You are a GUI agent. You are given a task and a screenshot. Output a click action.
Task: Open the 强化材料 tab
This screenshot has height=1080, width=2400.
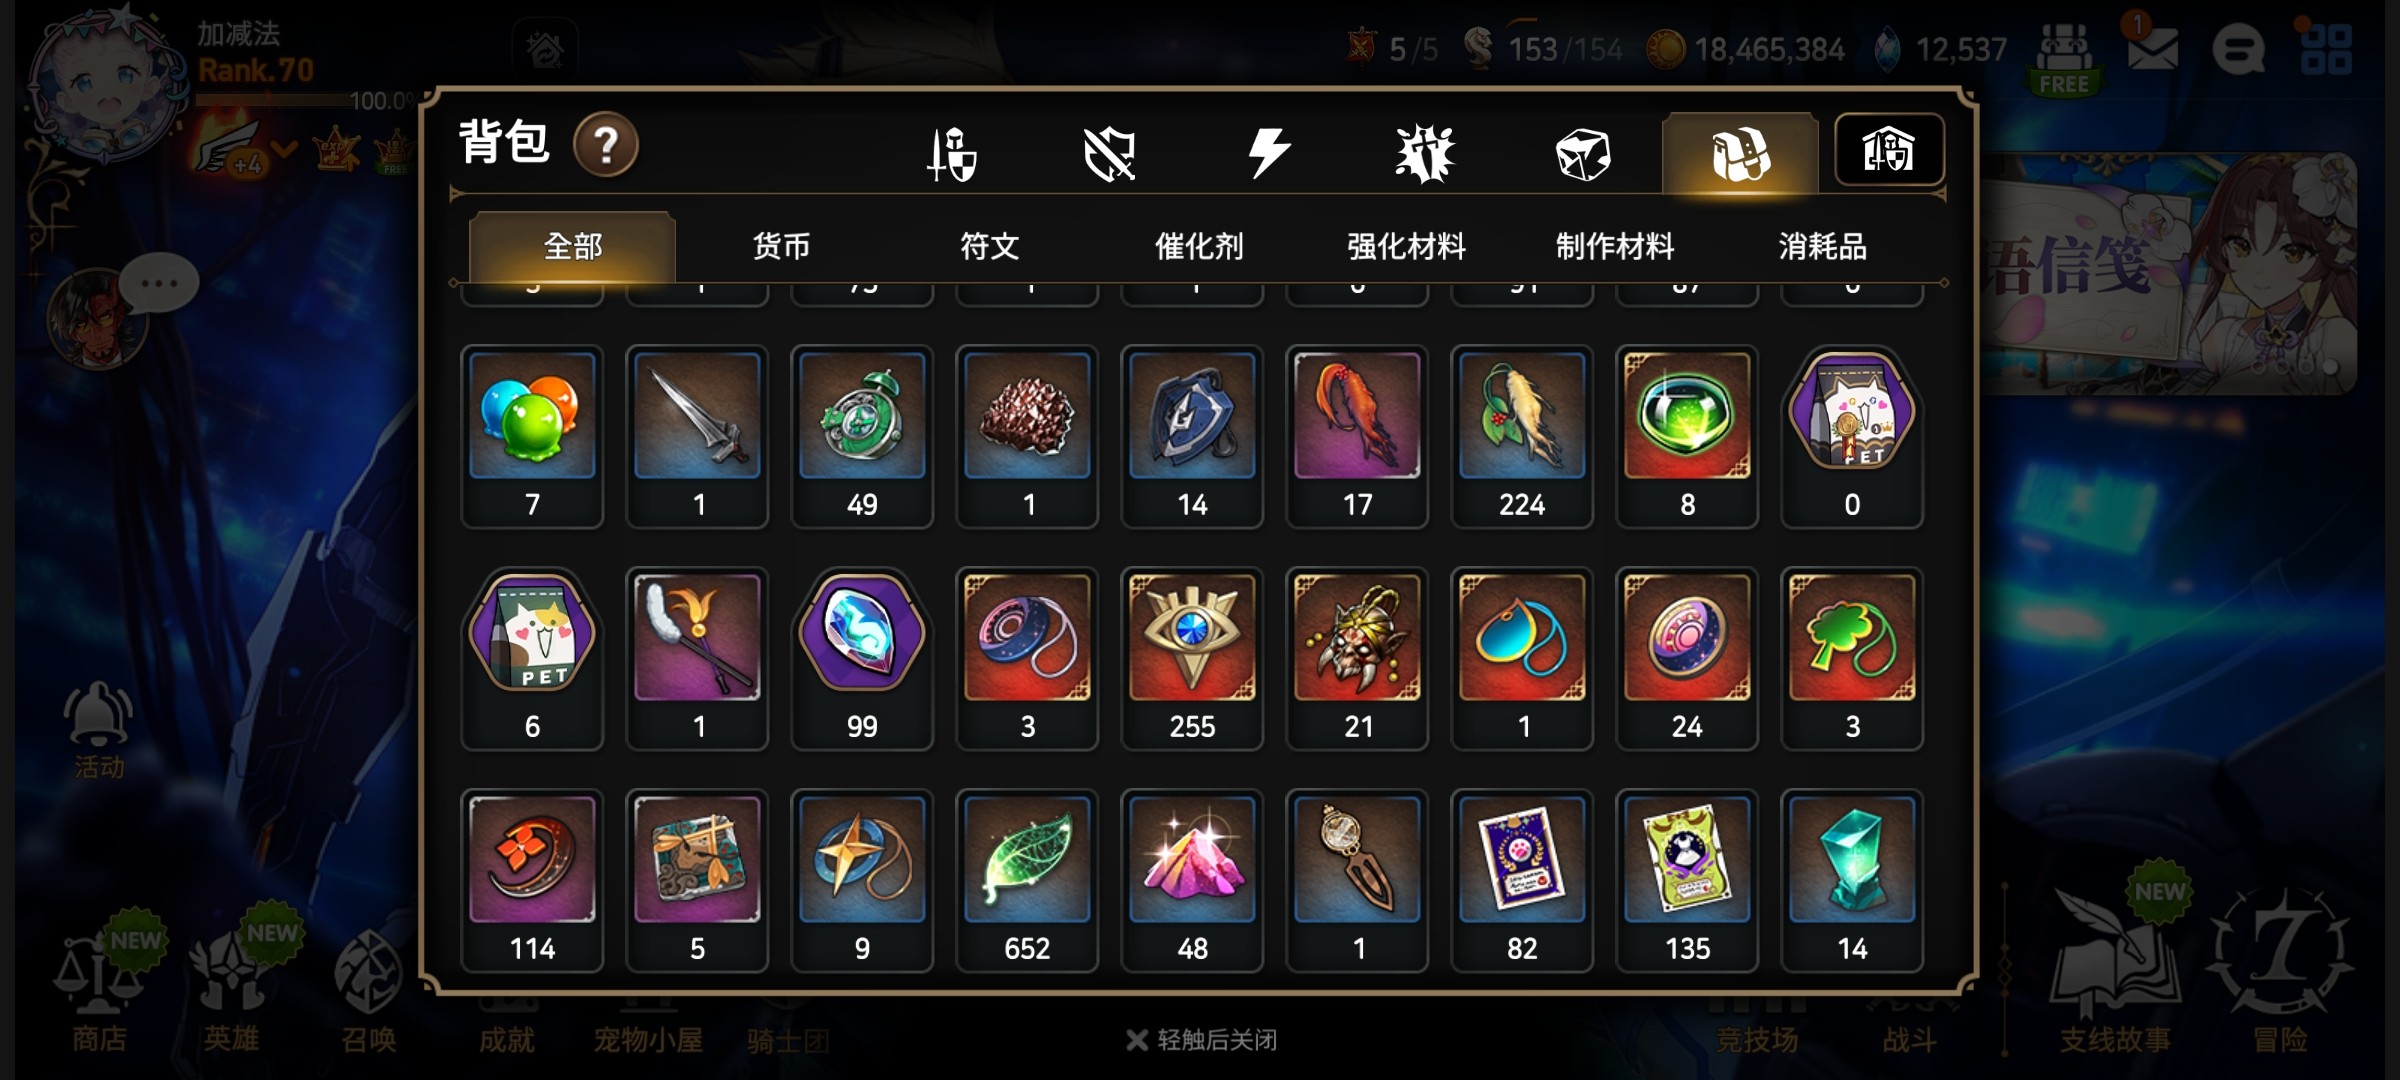[1407, 246]
